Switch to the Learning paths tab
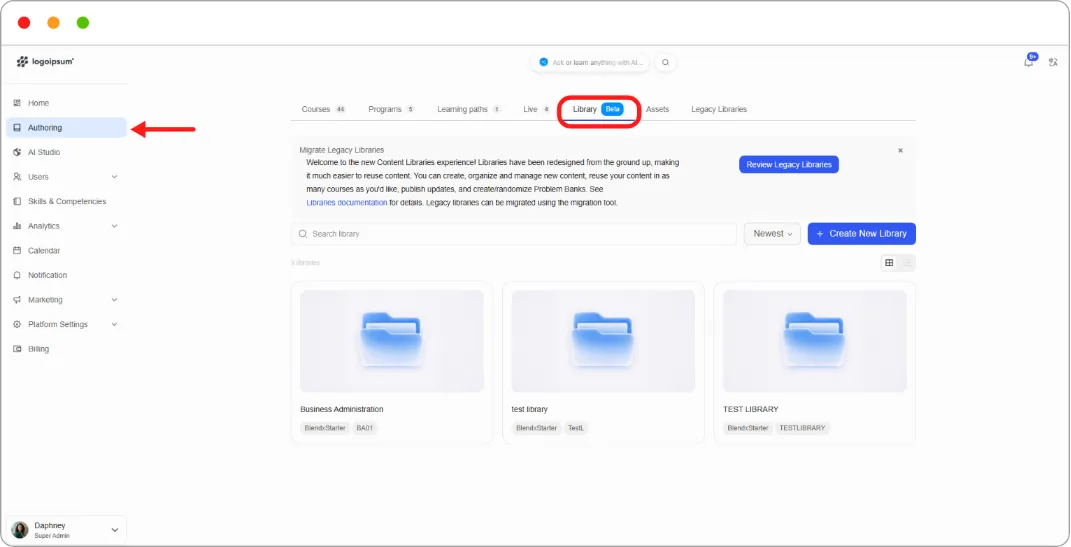1071x547 pixels. (x=469, y=109)
